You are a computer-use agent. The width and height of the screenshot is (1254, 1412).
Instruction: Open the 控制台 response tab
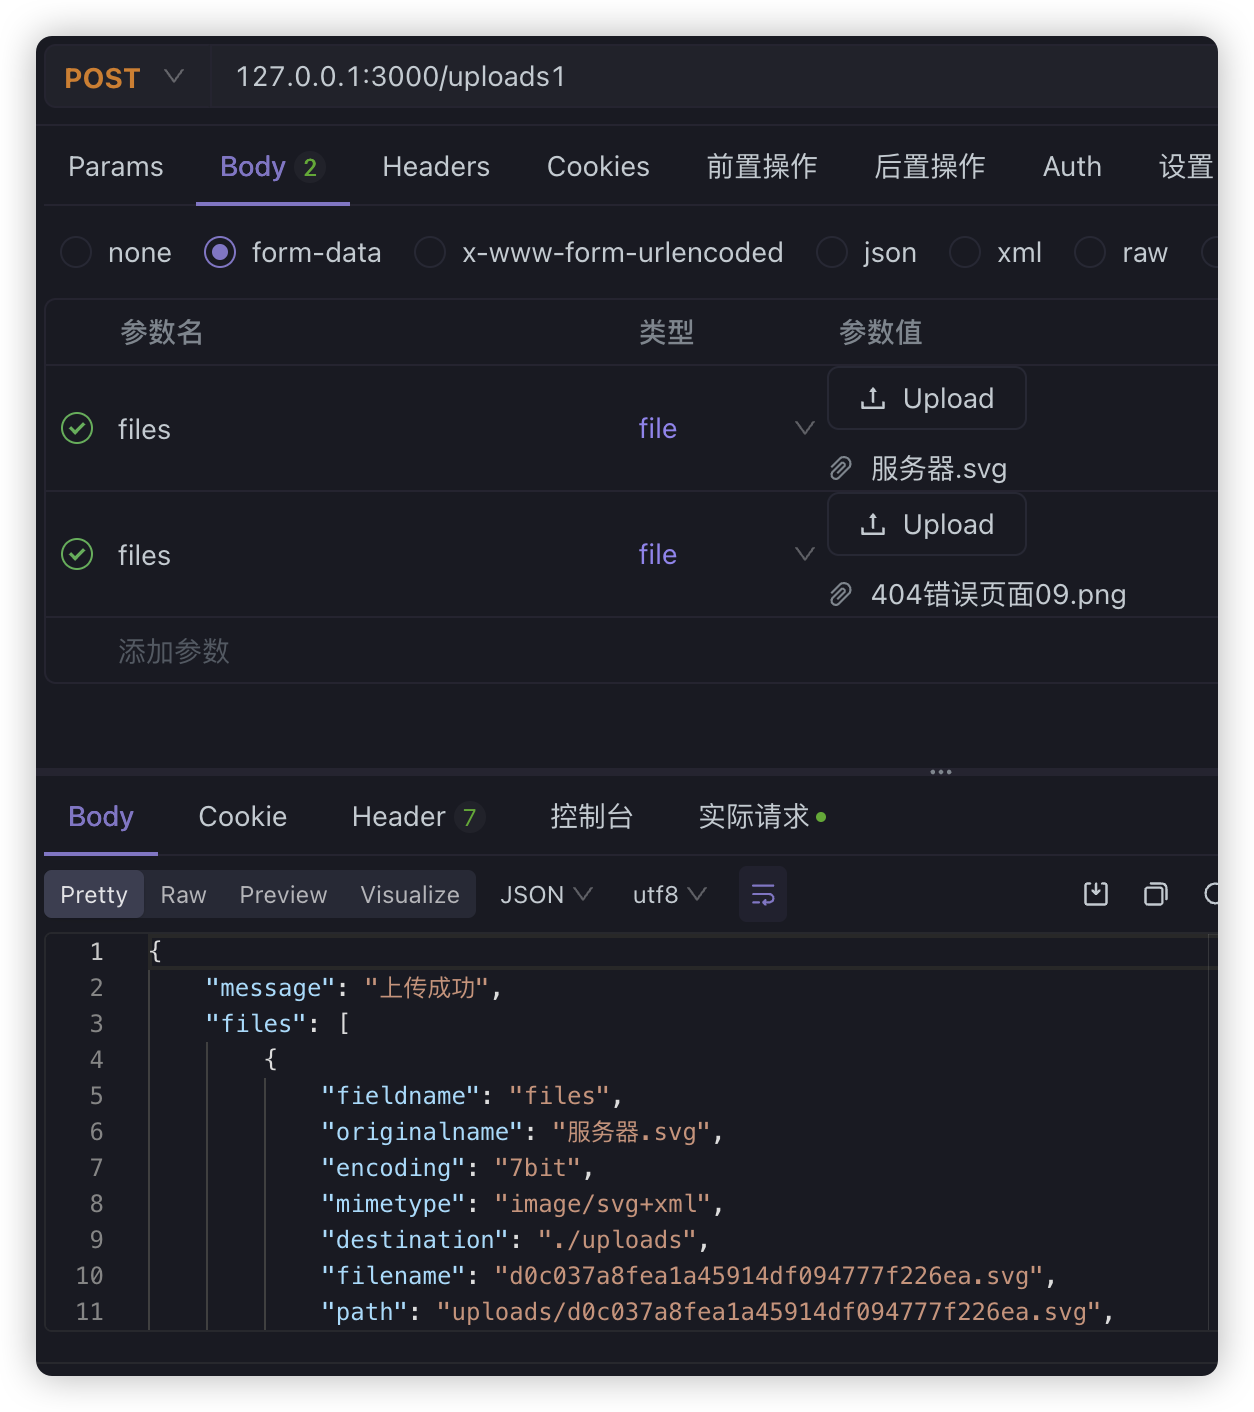pyautogui.click(x=591, y=816)
